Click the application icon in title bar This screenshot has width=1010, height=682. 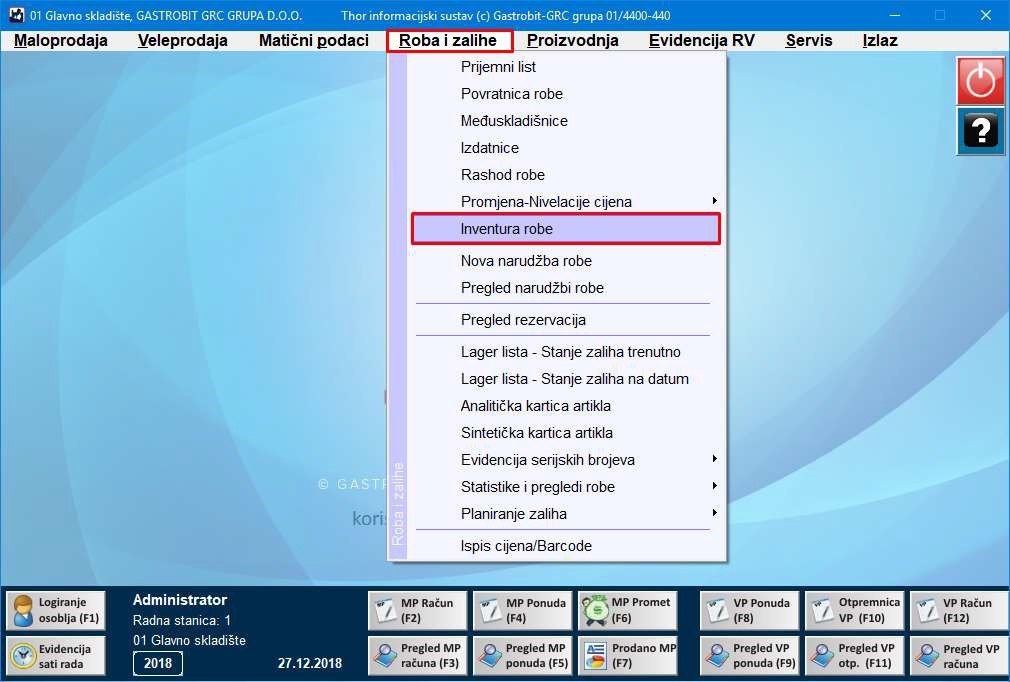pos(15,15)
